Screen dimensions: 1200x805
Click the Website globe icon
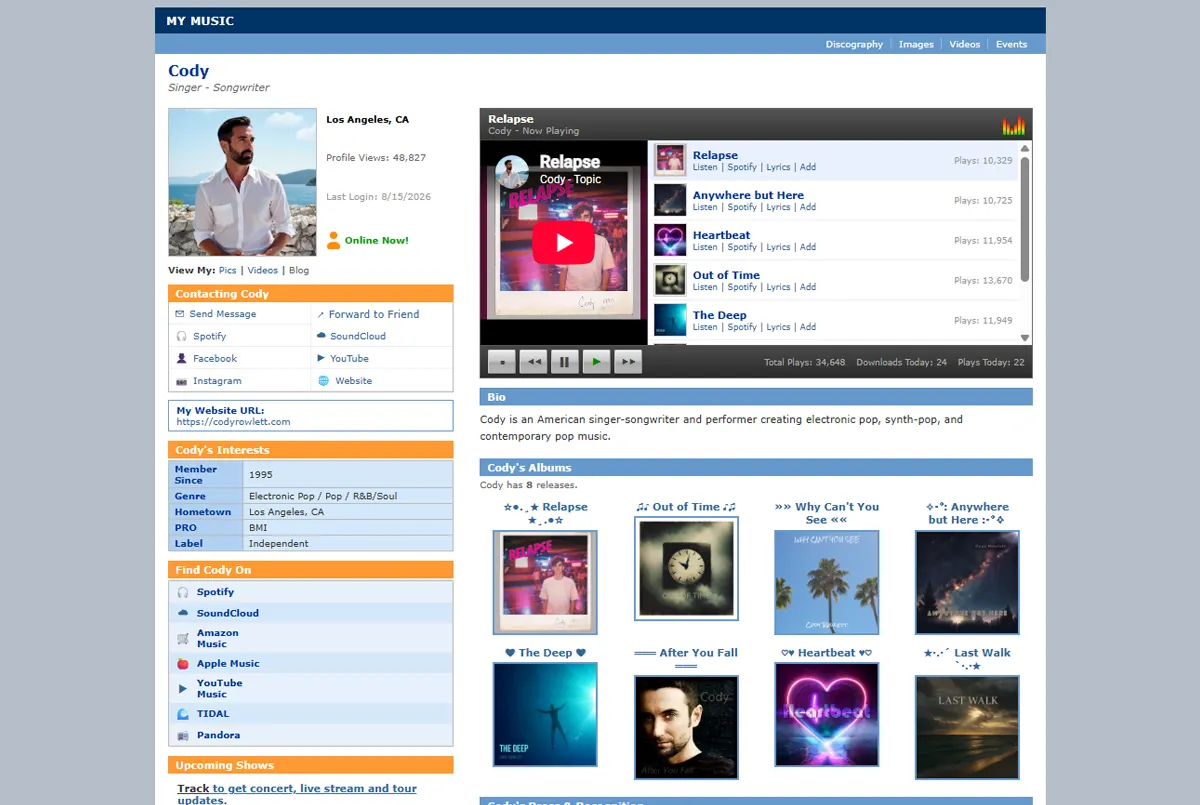(323, 381)
